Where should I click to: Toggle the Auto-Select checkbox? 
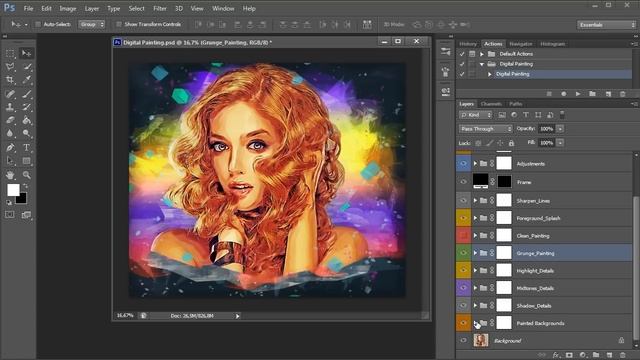point(38,24)
